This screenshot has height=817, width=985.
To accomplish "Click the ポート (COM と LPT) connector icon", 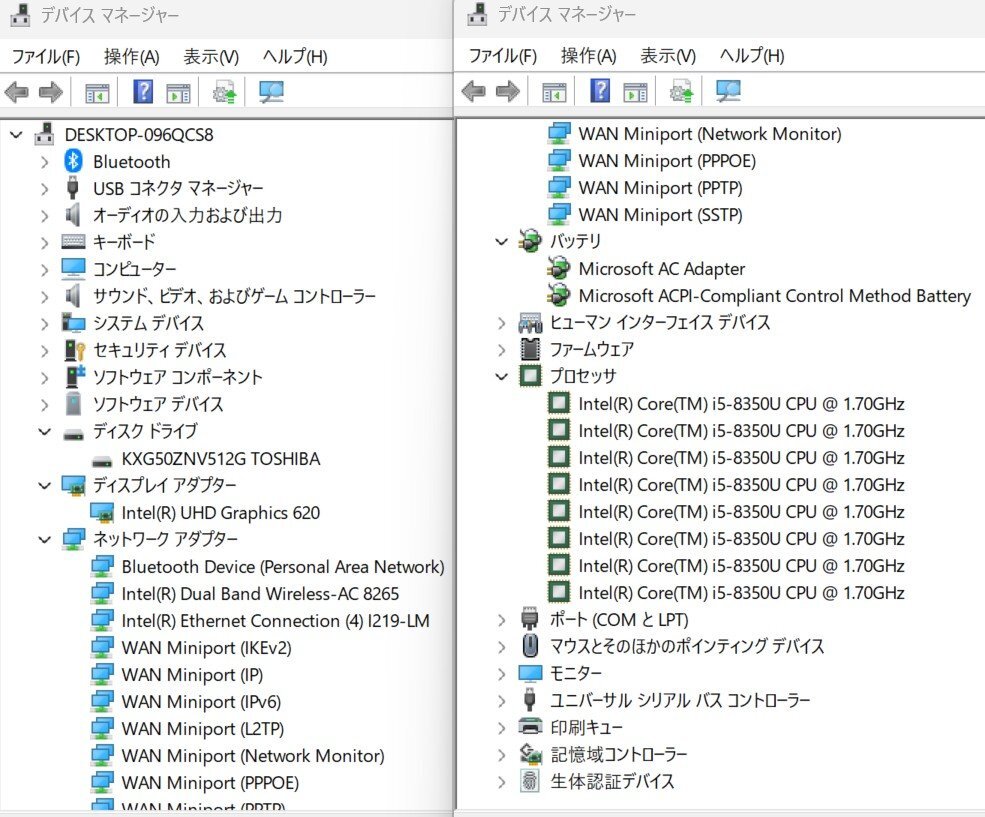I will (530, 619).
